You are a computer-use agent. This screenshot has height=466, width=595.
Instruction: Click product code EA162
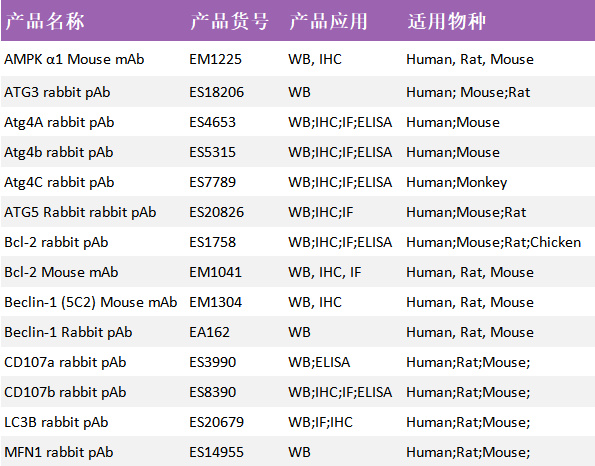click(209, 332)
